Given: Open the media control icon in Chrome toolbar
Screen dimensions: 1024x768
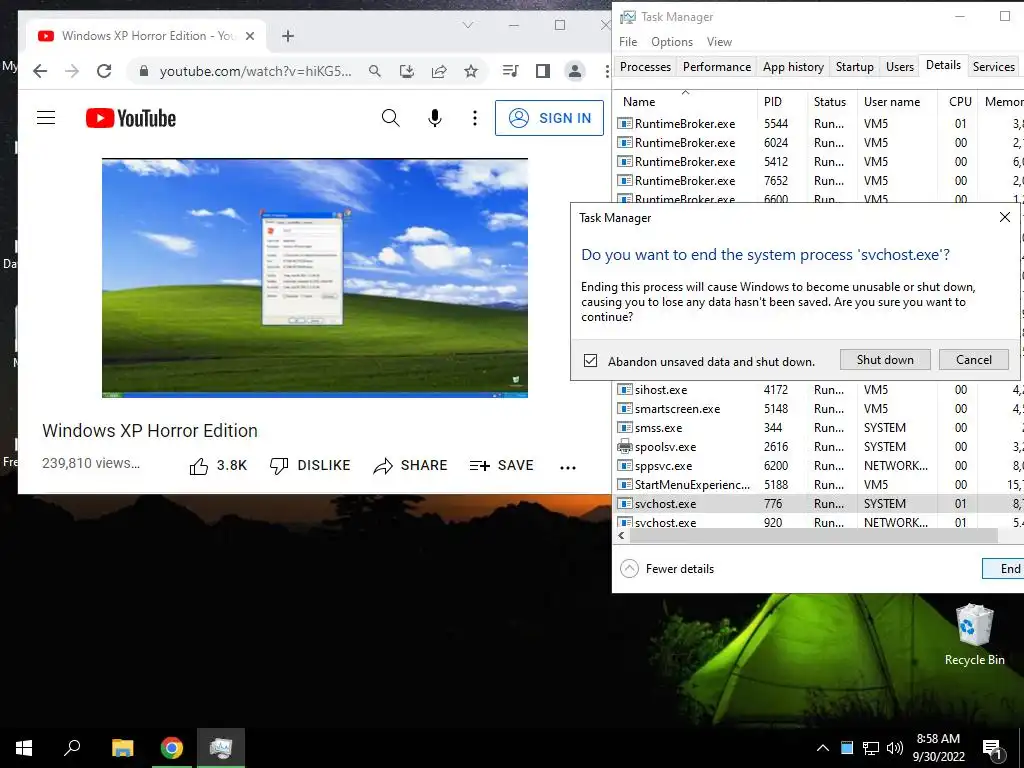Looking at the screenshot, I should pyautogui.click(x=511, y=71).
